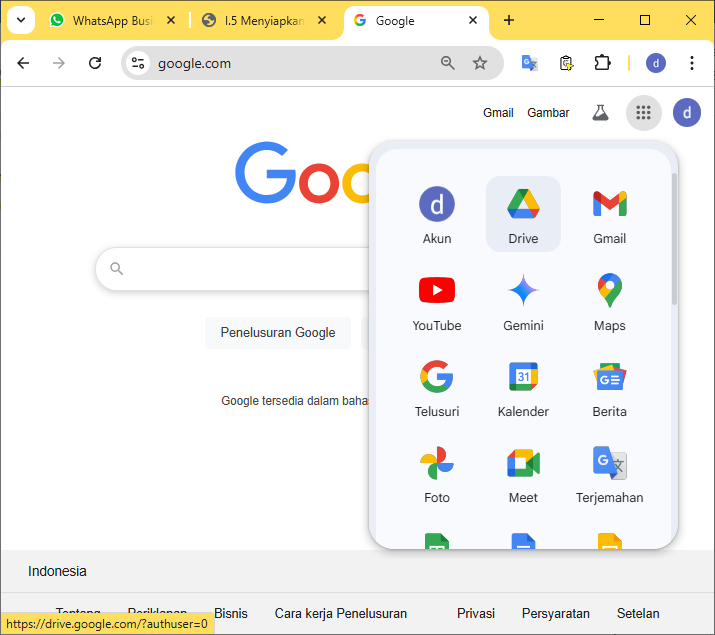This screenshot has width=715, height=635.
Task: Open Google Maps from apps grid
Action: (x=609, y=300)
